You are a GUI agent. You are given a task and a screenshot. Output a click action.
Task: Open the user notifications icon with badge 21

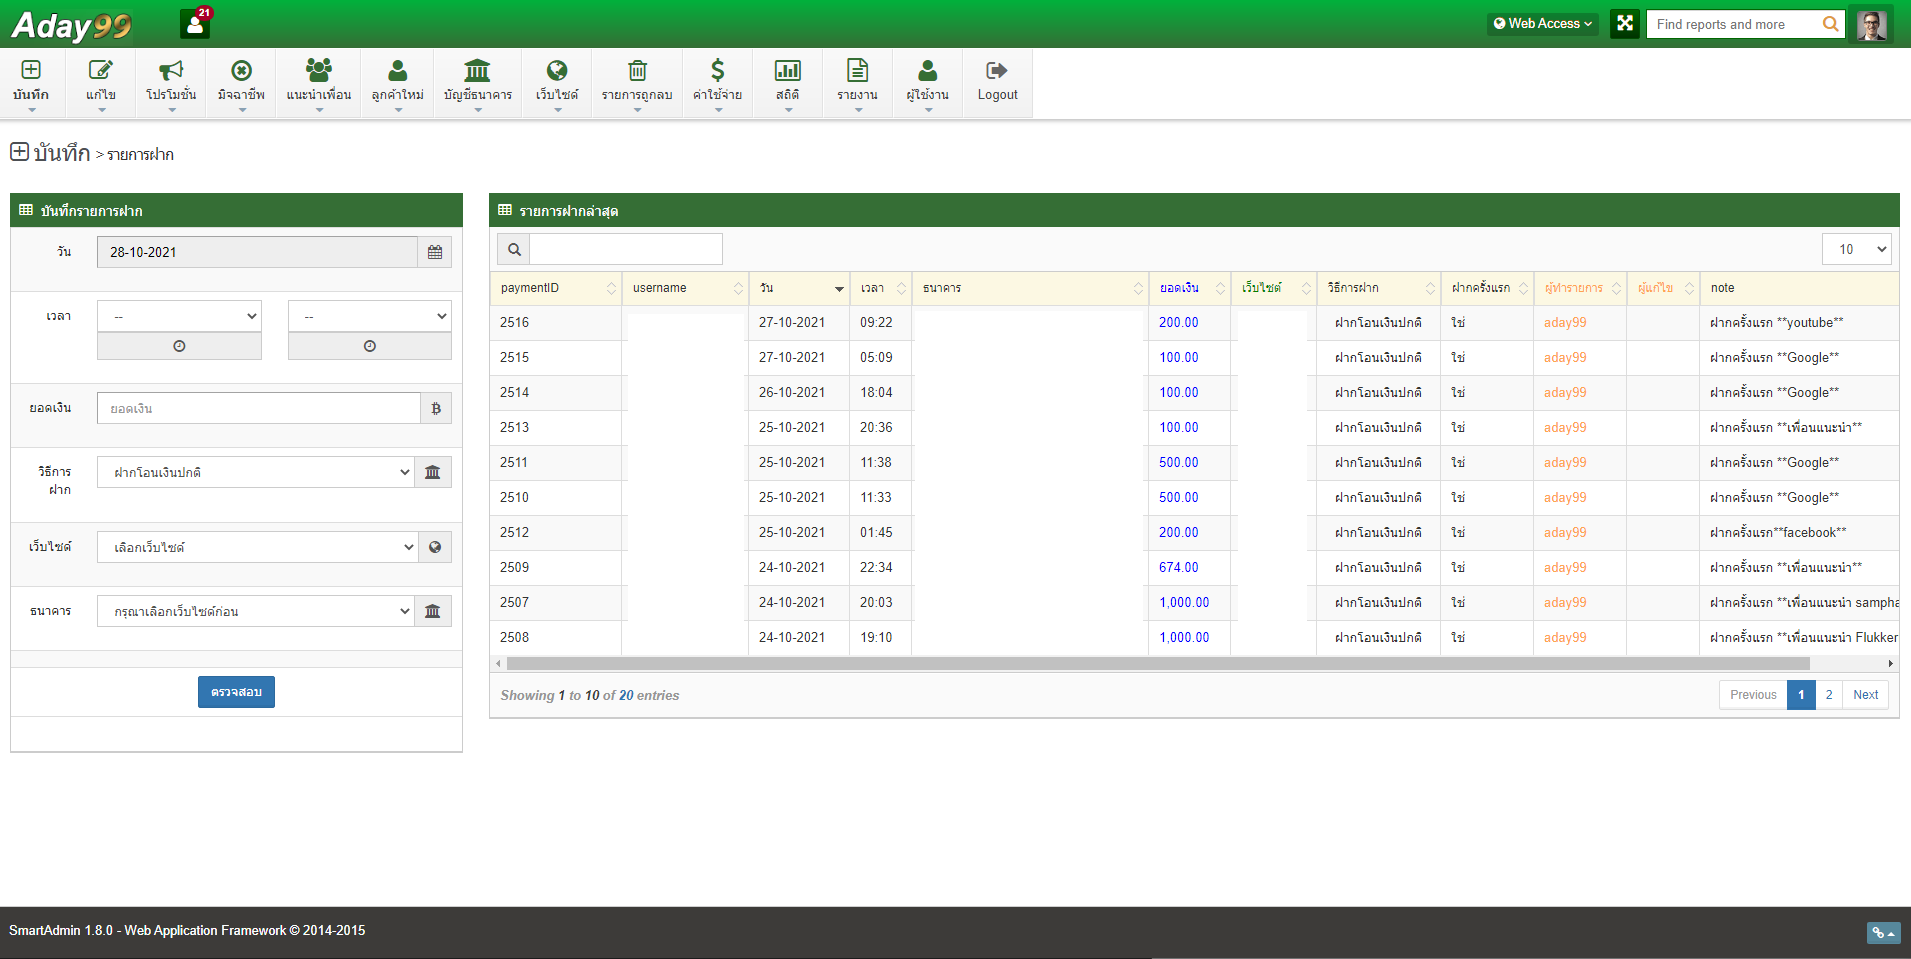coord(195,24)
